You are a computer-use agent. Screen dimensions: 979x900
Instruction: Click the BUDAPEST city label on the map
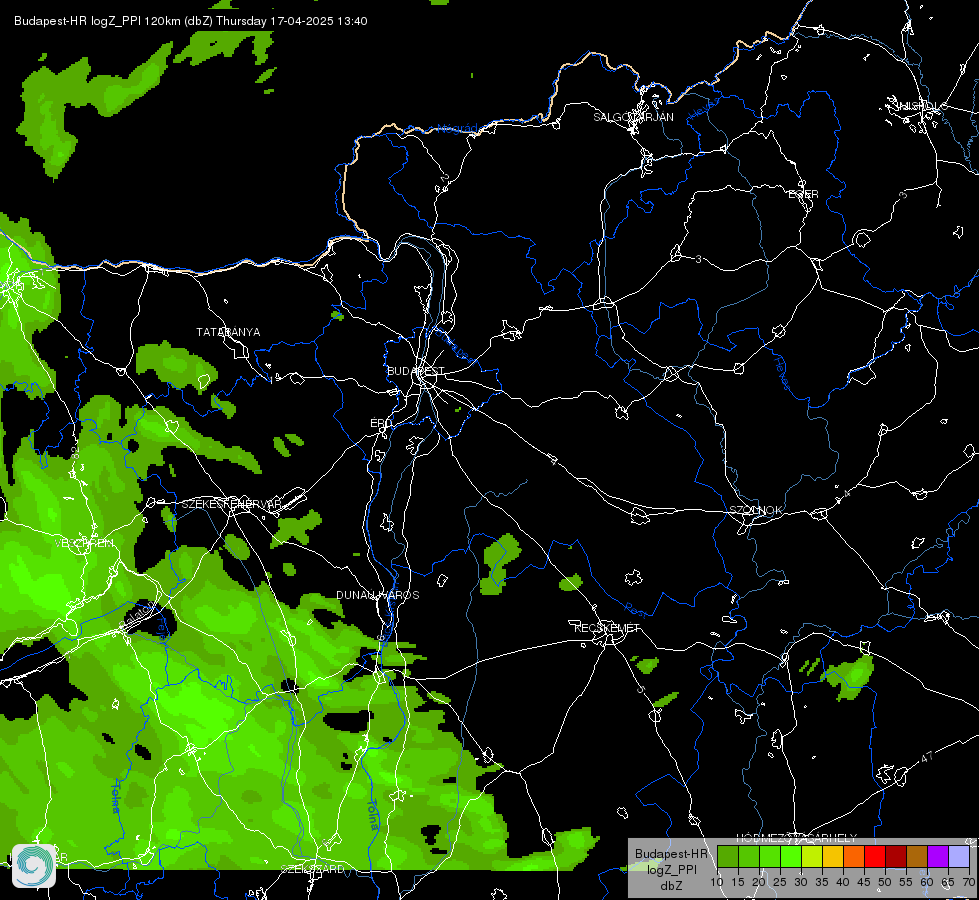pyautogui.click(x=416, y=371)
